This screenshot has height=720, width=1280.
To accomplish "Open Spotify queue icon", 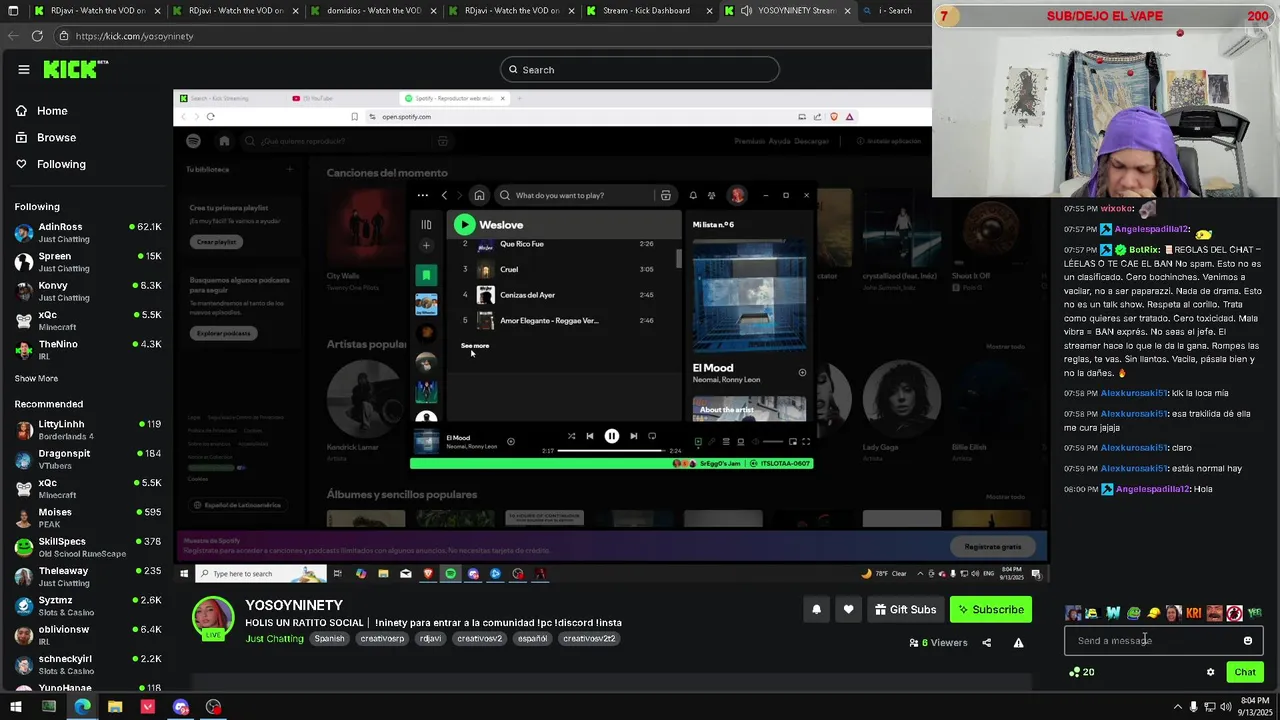I will pos(726,442).
